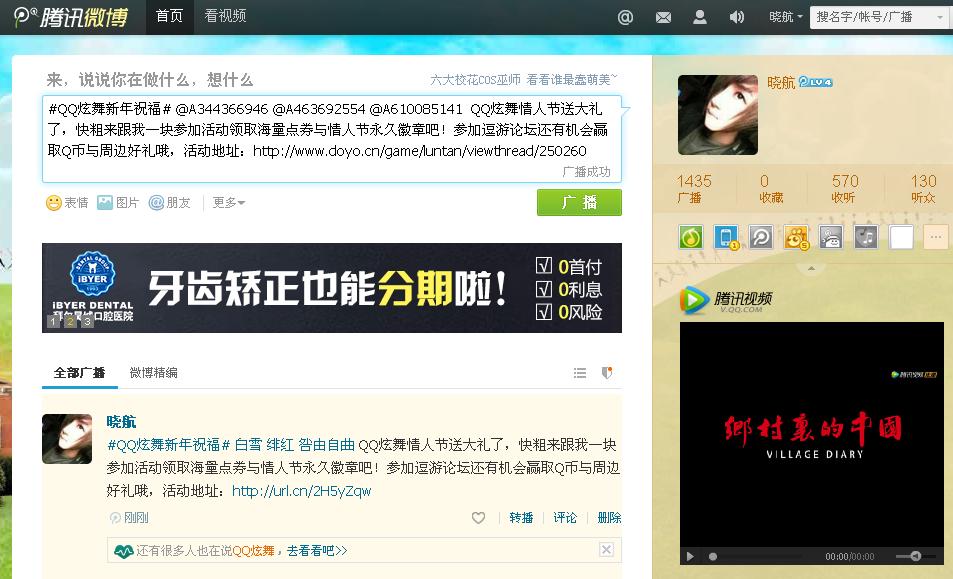Collapse the app panel with the up arrow
This screenshot has height=579, width=953.
(811, 268)
